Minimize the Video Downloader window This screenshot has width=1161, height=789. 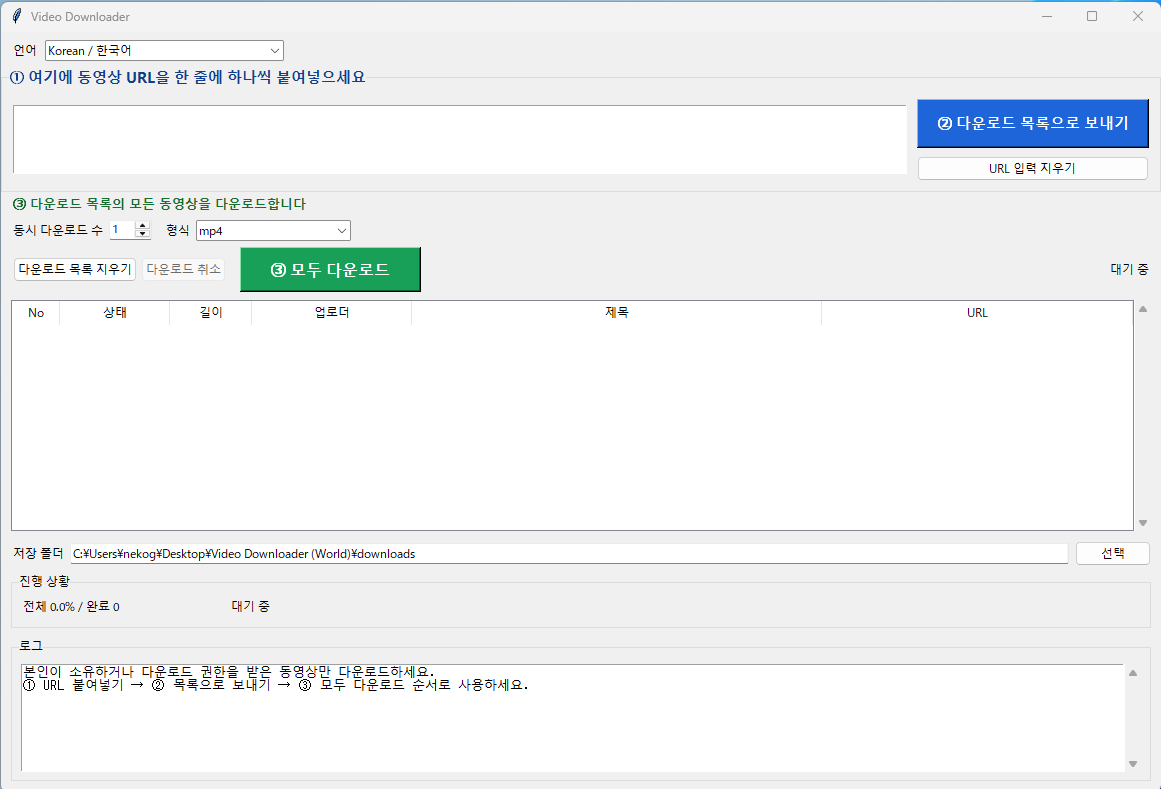pyautogui.click(x=1047, y=16)
